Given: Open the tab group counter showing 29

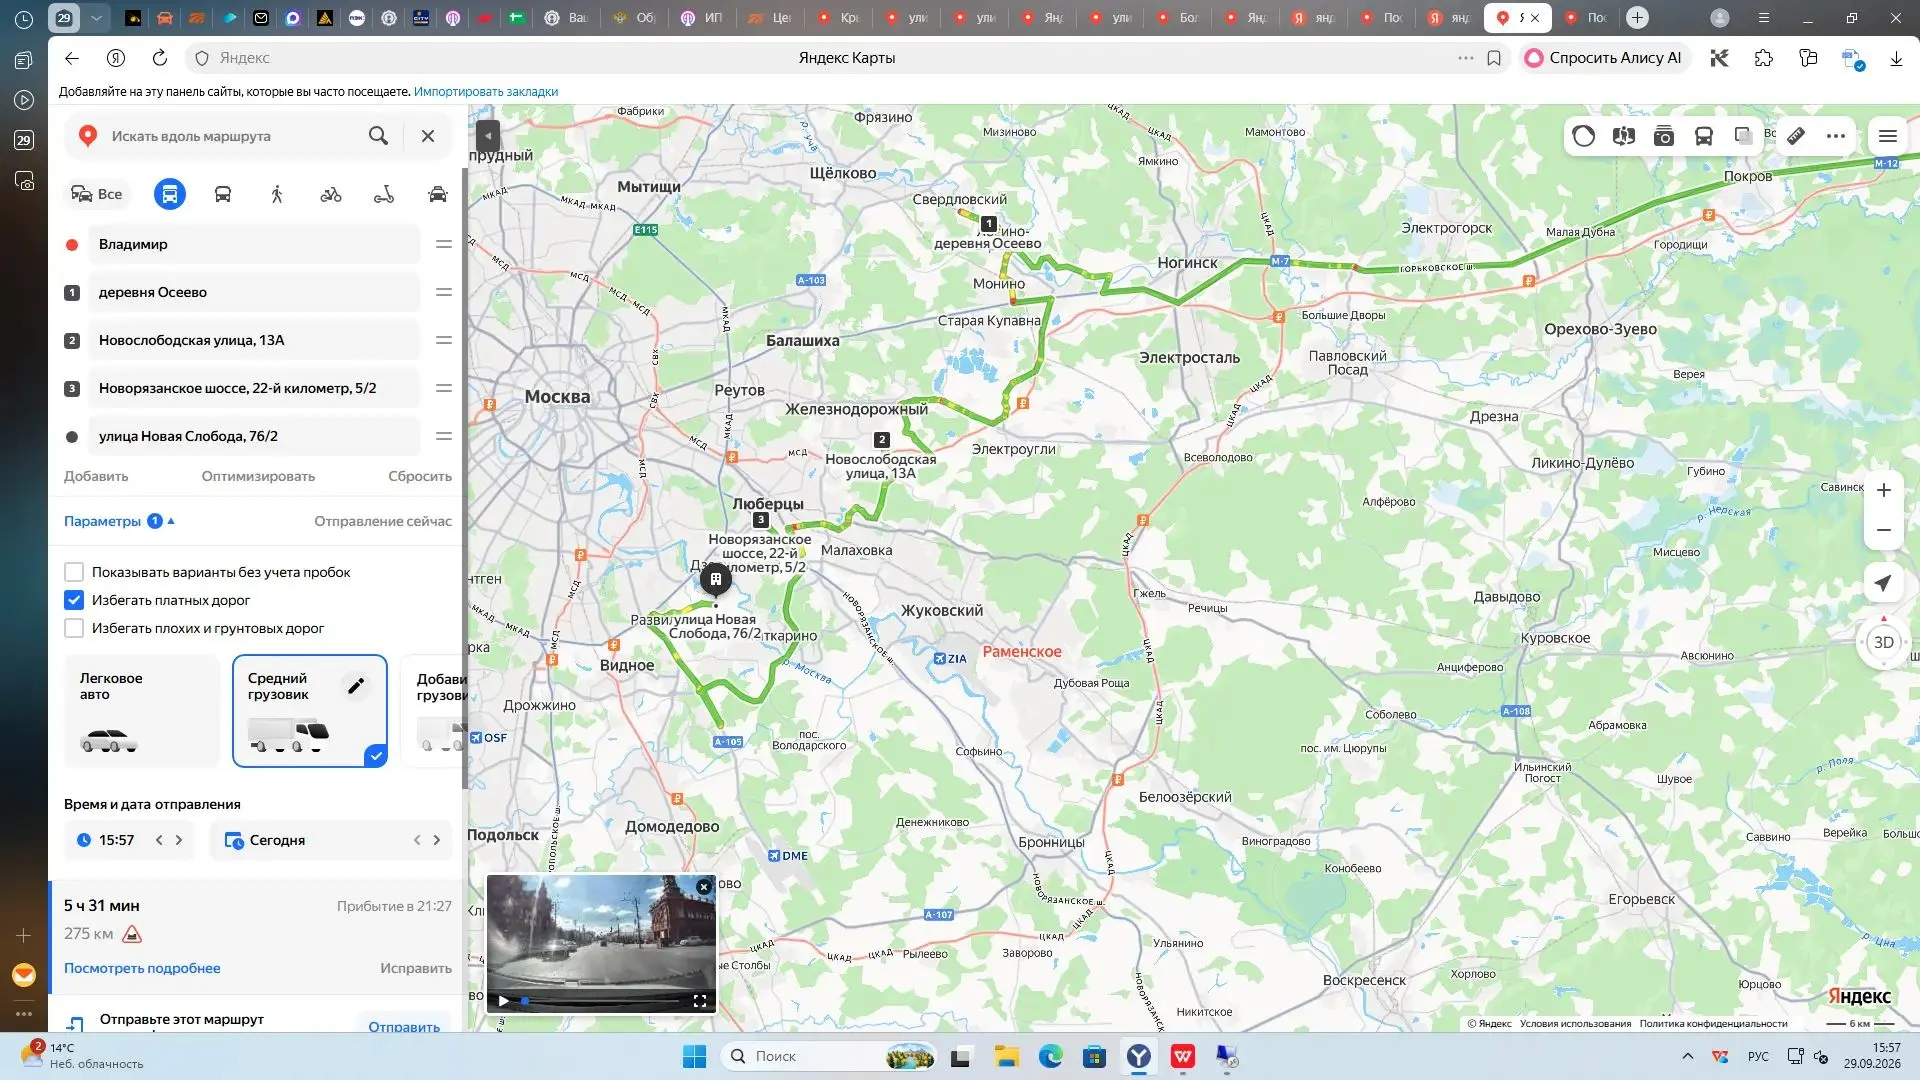Looking at the screenshot, I should pyautogui.click(x=64, y=17).
